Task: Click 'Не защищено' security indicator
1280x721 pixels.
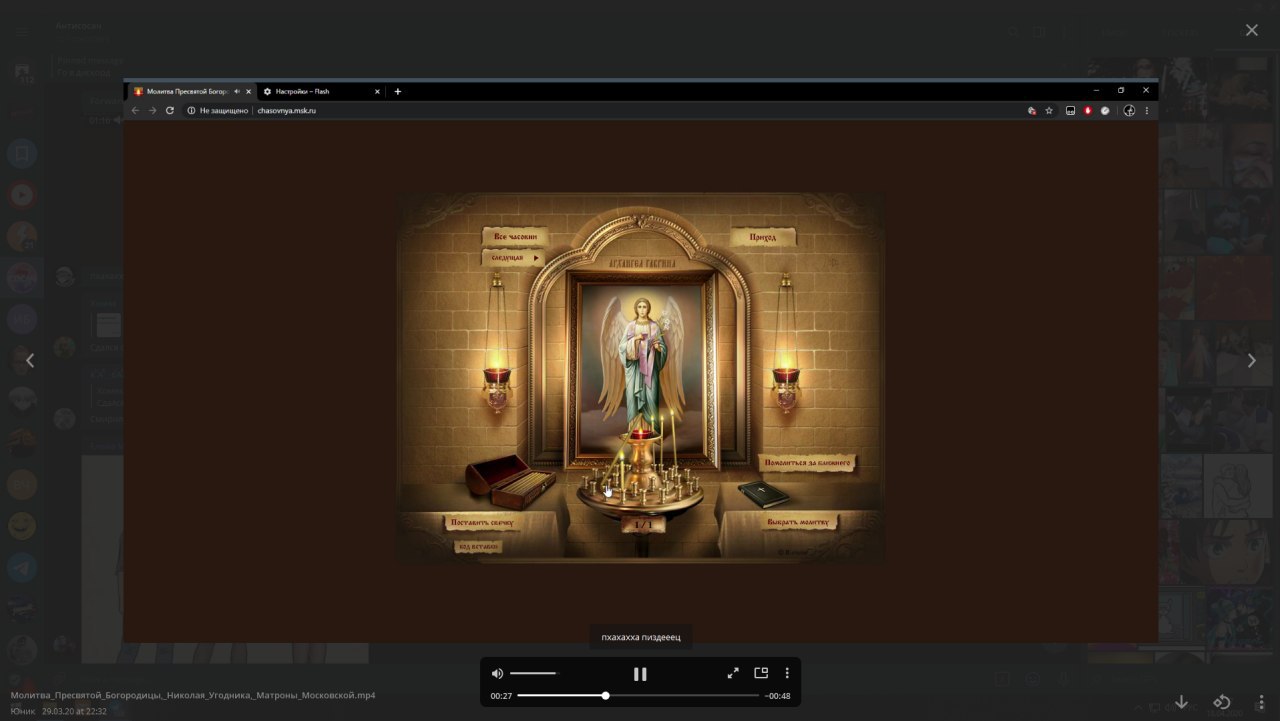Action: 217,111
